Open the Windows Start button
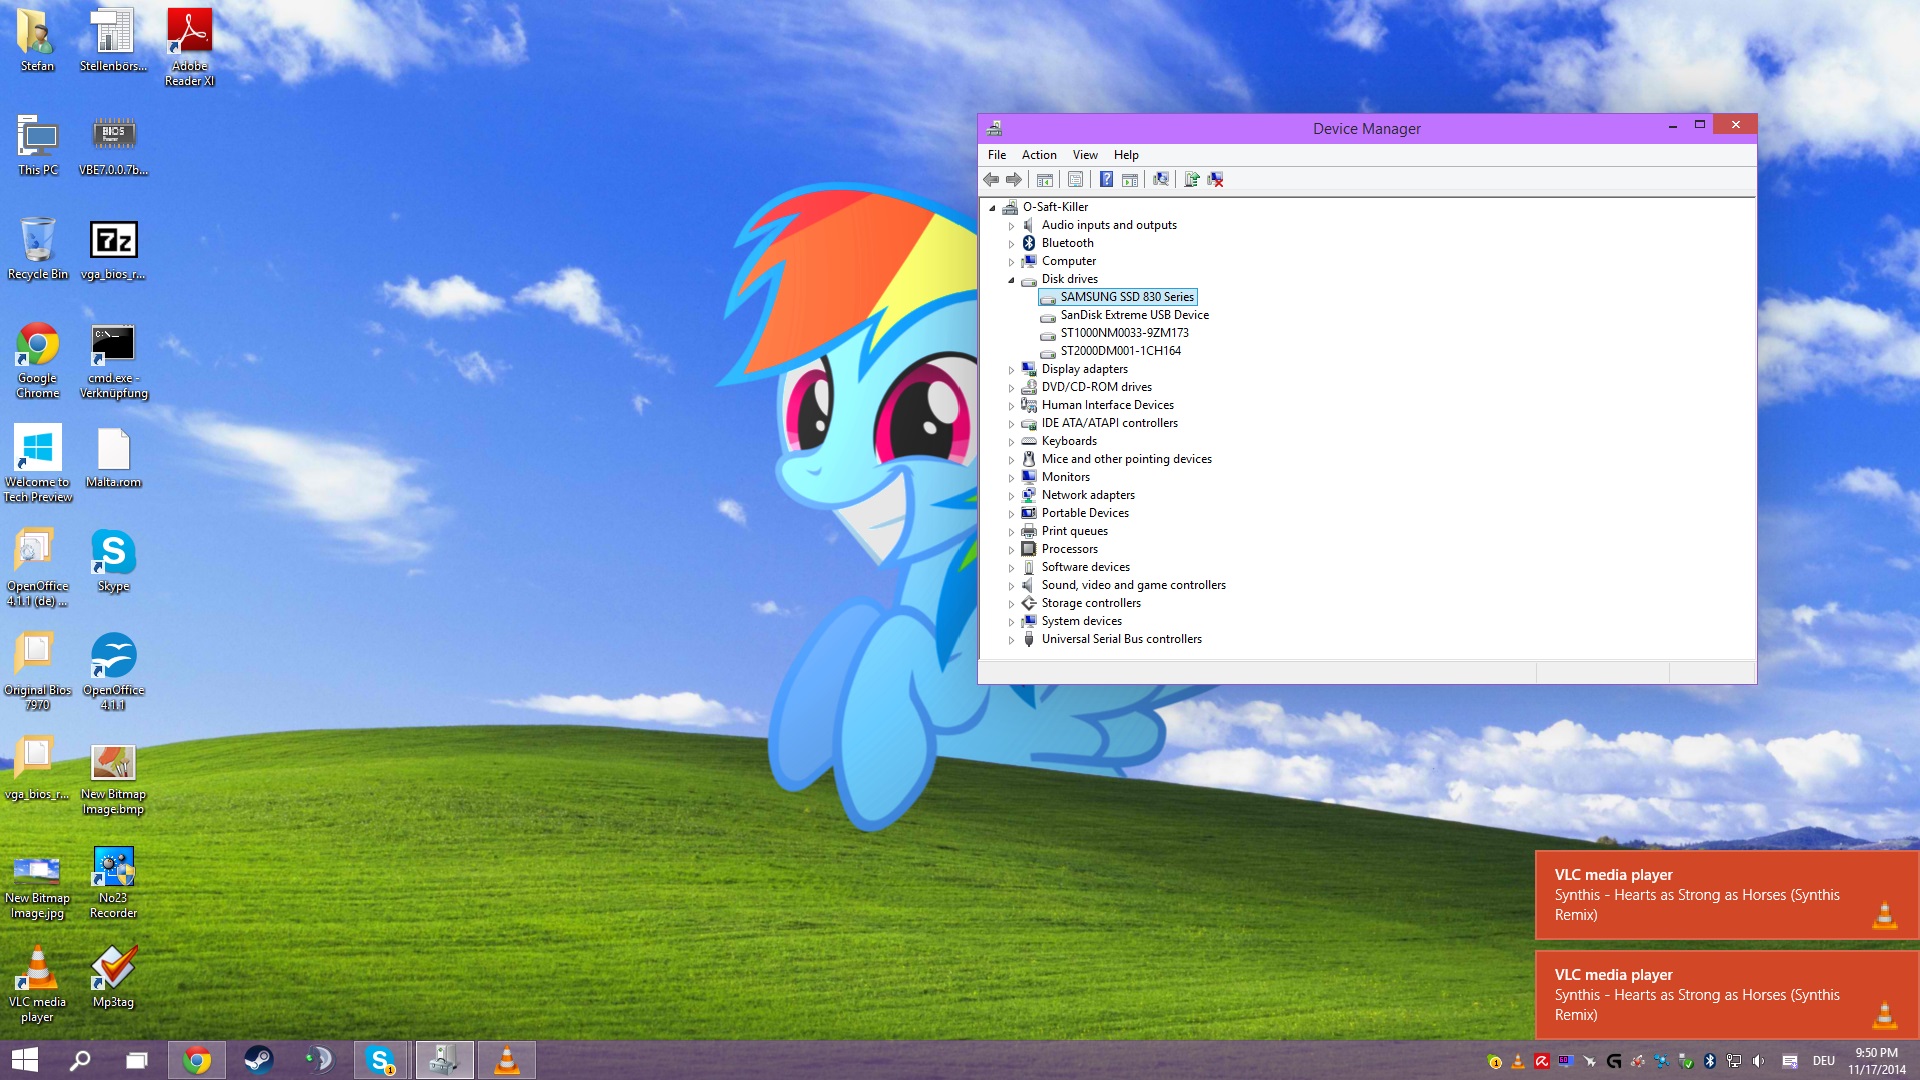 click(x=25, y=1060)
